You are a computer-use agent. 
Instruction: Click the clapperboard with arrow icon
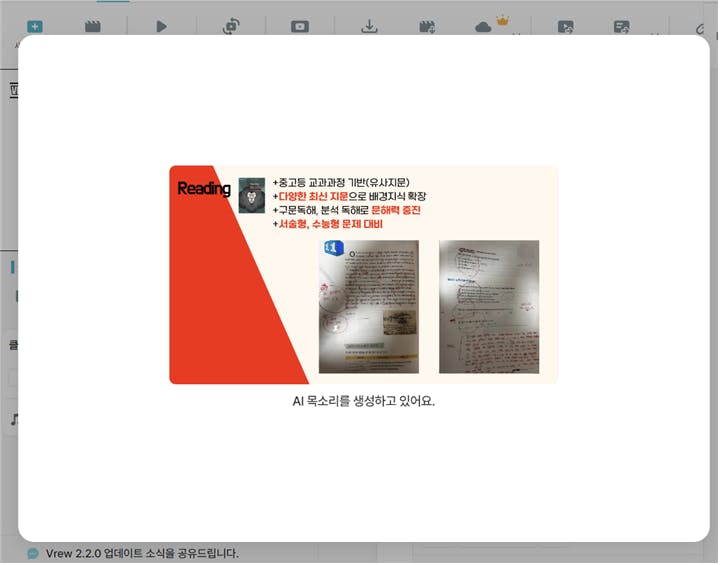point(427,27)
